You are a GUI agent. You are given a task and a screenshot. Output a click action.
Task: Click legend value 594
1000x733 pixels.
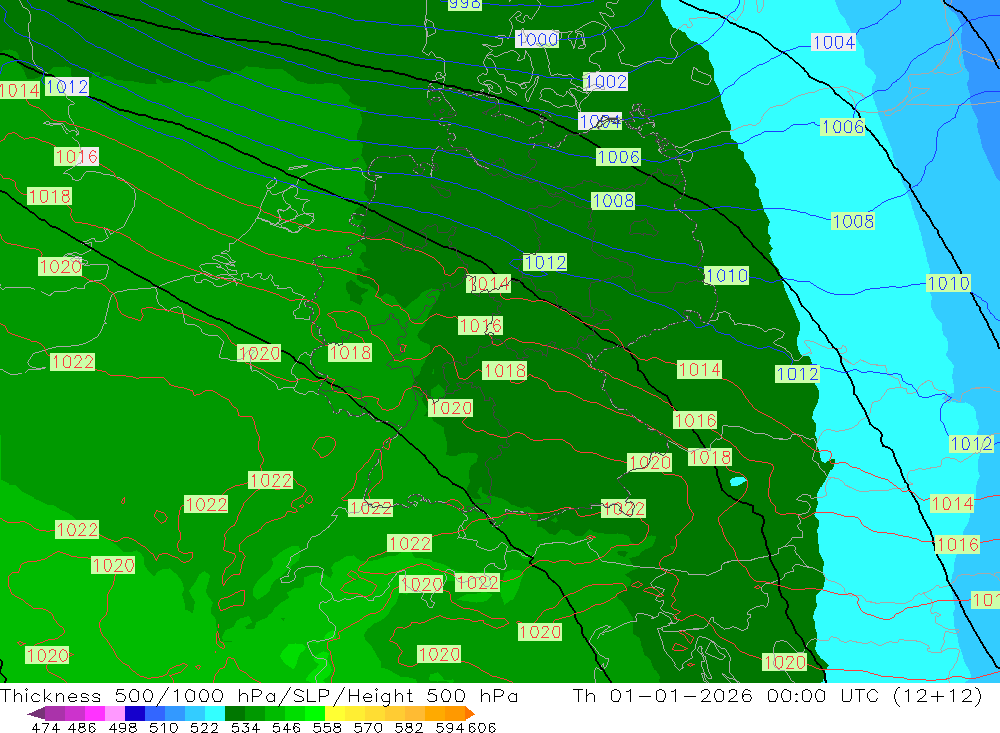[x=450, y=727]
